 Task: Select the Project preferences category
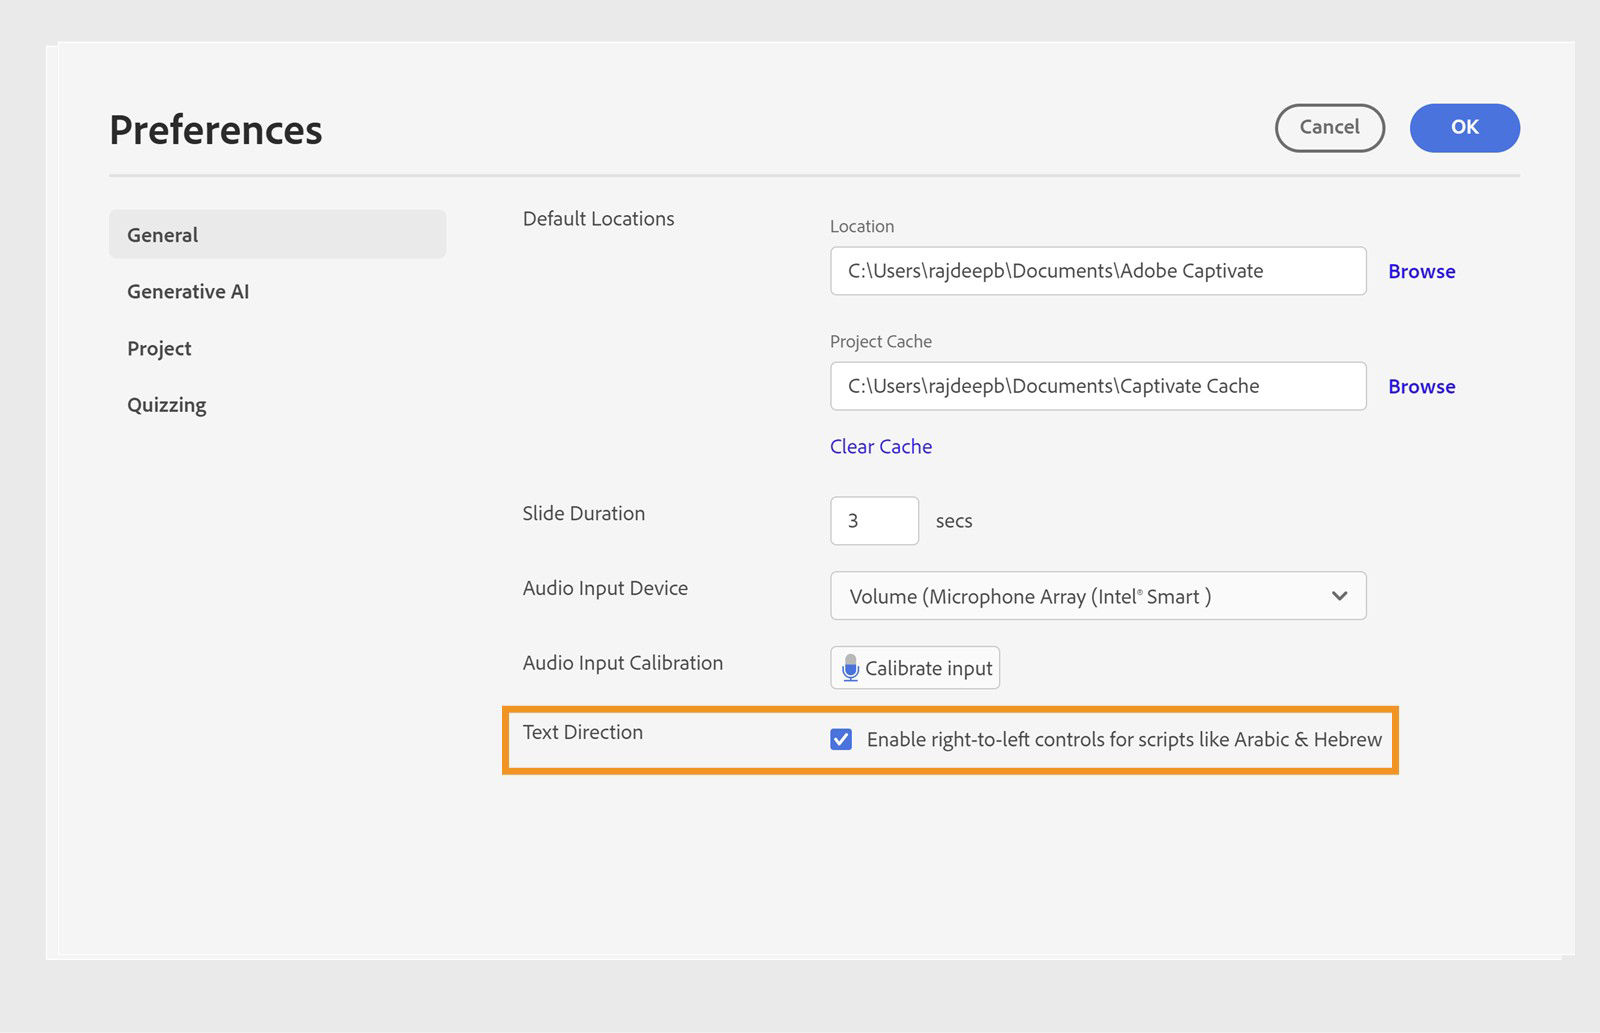pyautogui.click(x=158, y=348)
